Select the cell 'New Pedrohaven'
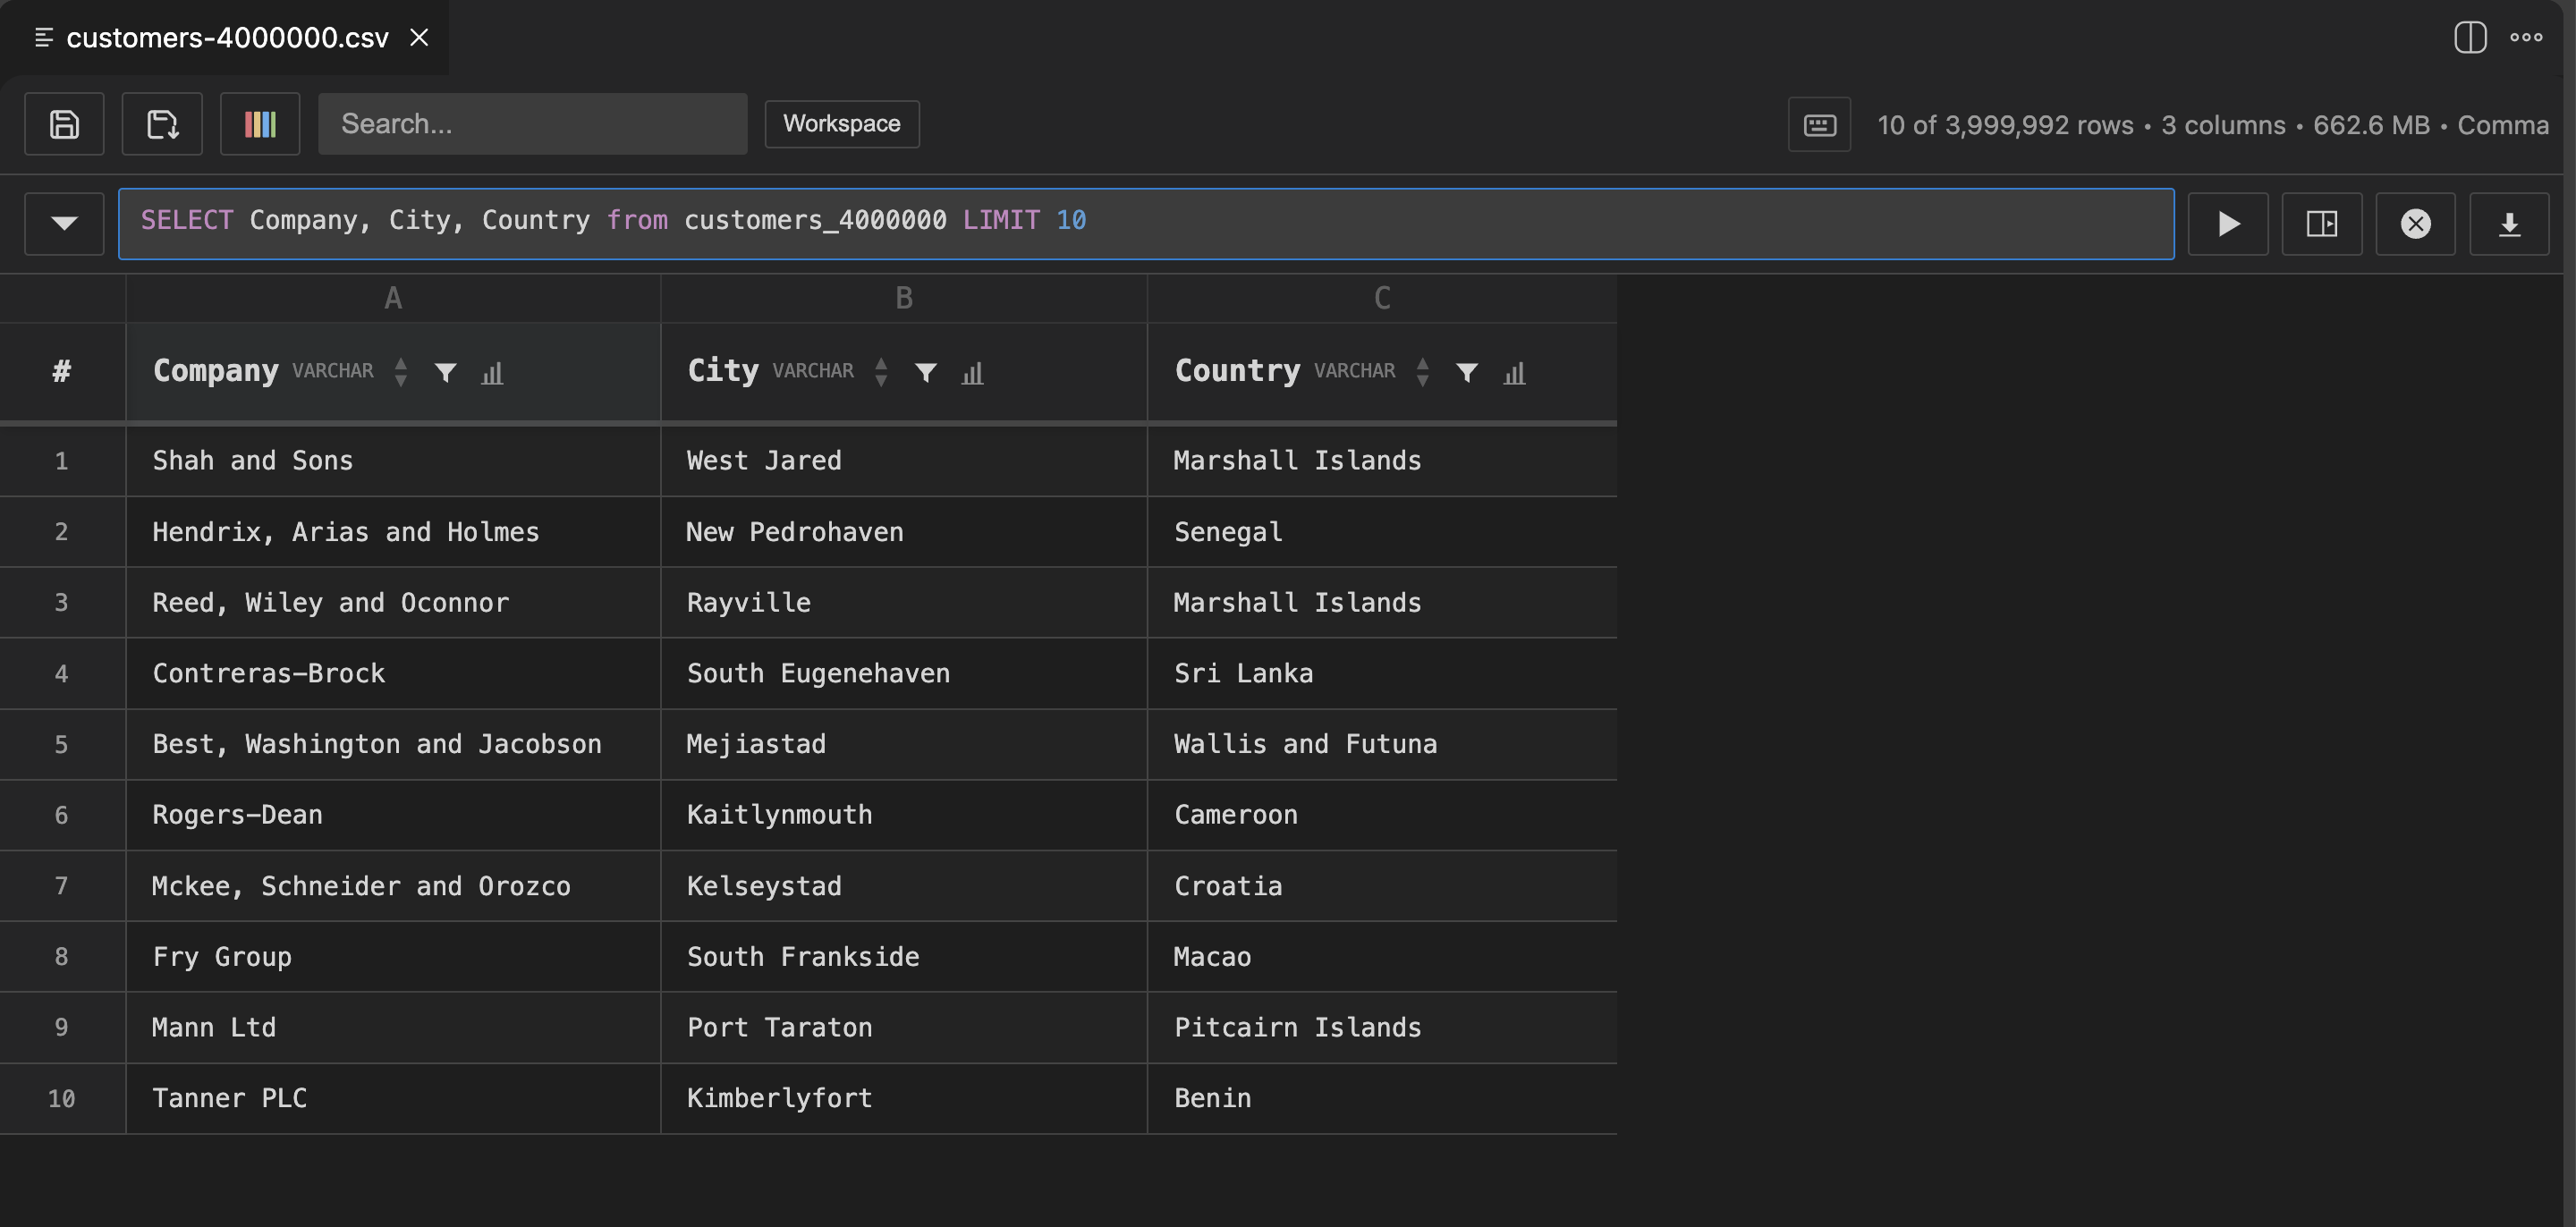The image size is (2576, 1227). coord(904,532)
